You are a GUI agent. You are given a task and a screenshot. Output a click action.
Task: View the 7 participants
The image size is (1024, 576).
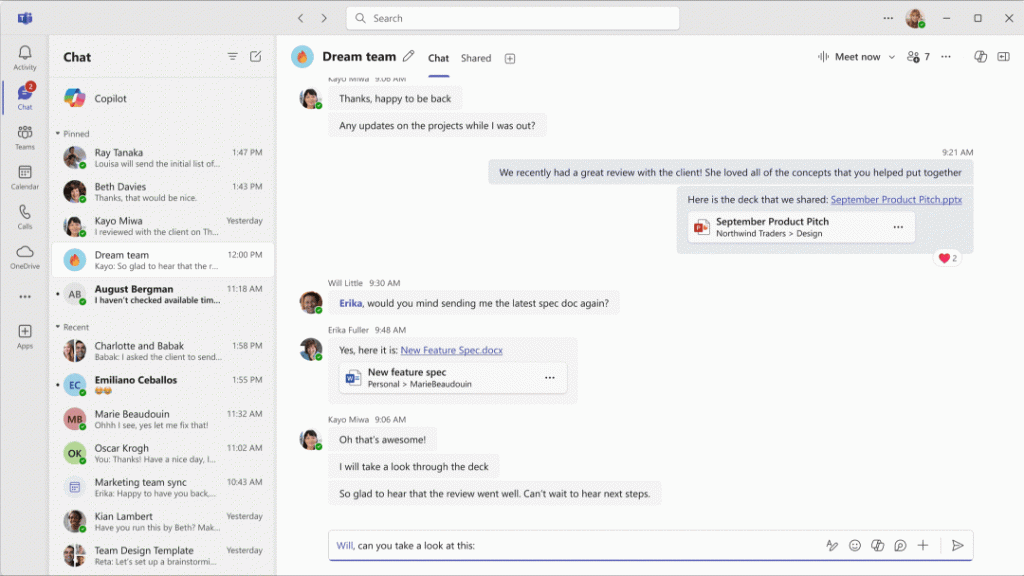[918, 57]
